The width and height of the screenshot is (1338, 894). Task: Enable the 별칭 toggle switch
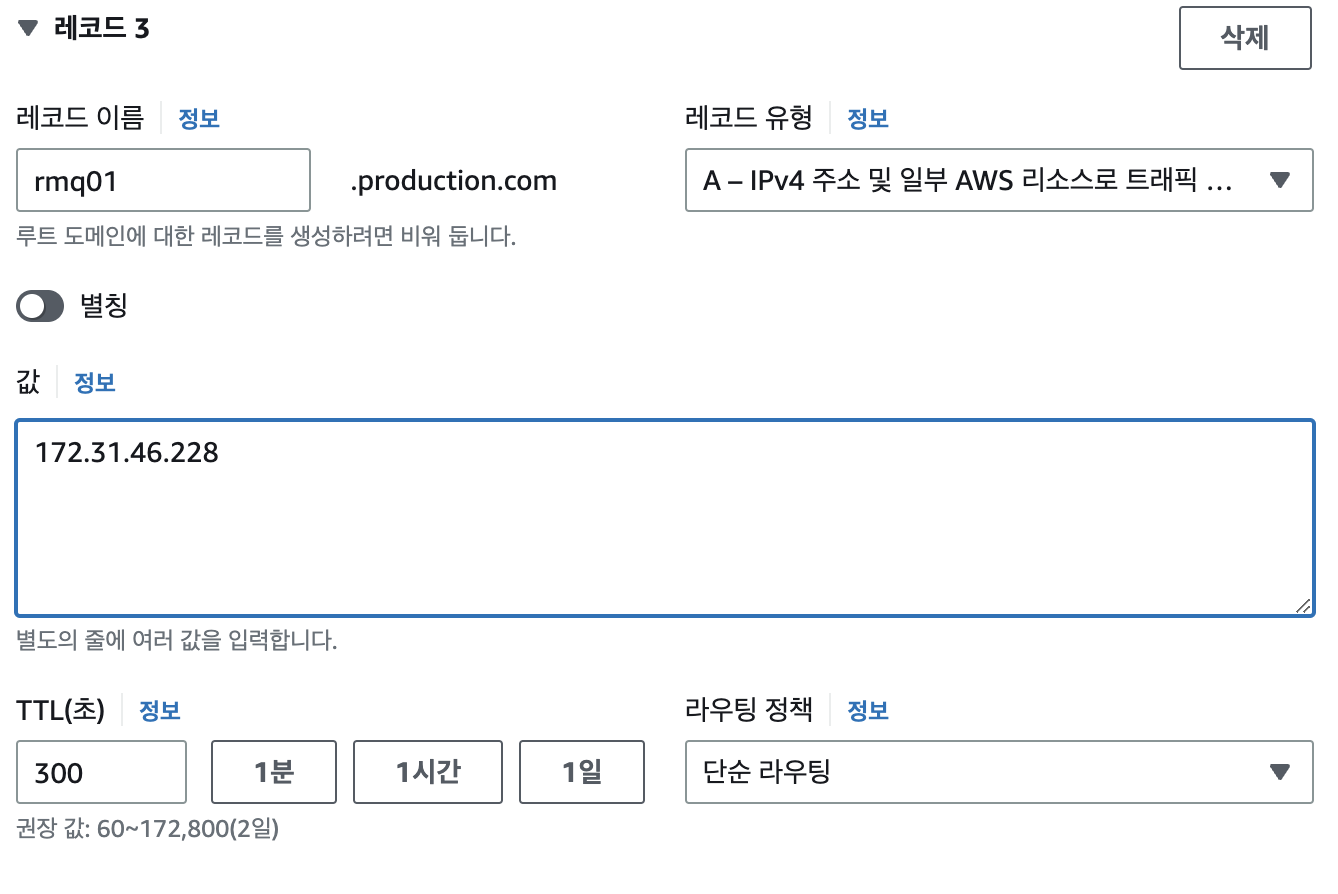click(x=40, y=306)
